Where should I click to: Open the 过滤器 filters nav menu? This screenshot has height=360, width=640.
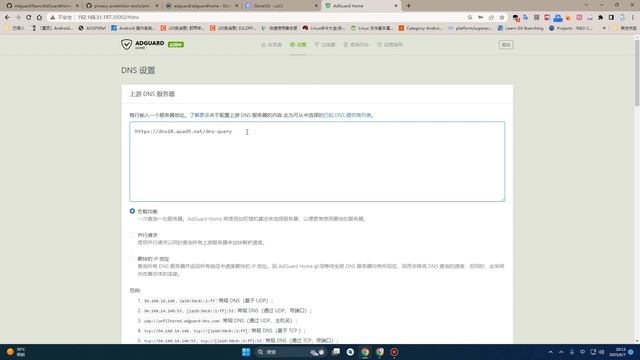[x=325, y=44]
